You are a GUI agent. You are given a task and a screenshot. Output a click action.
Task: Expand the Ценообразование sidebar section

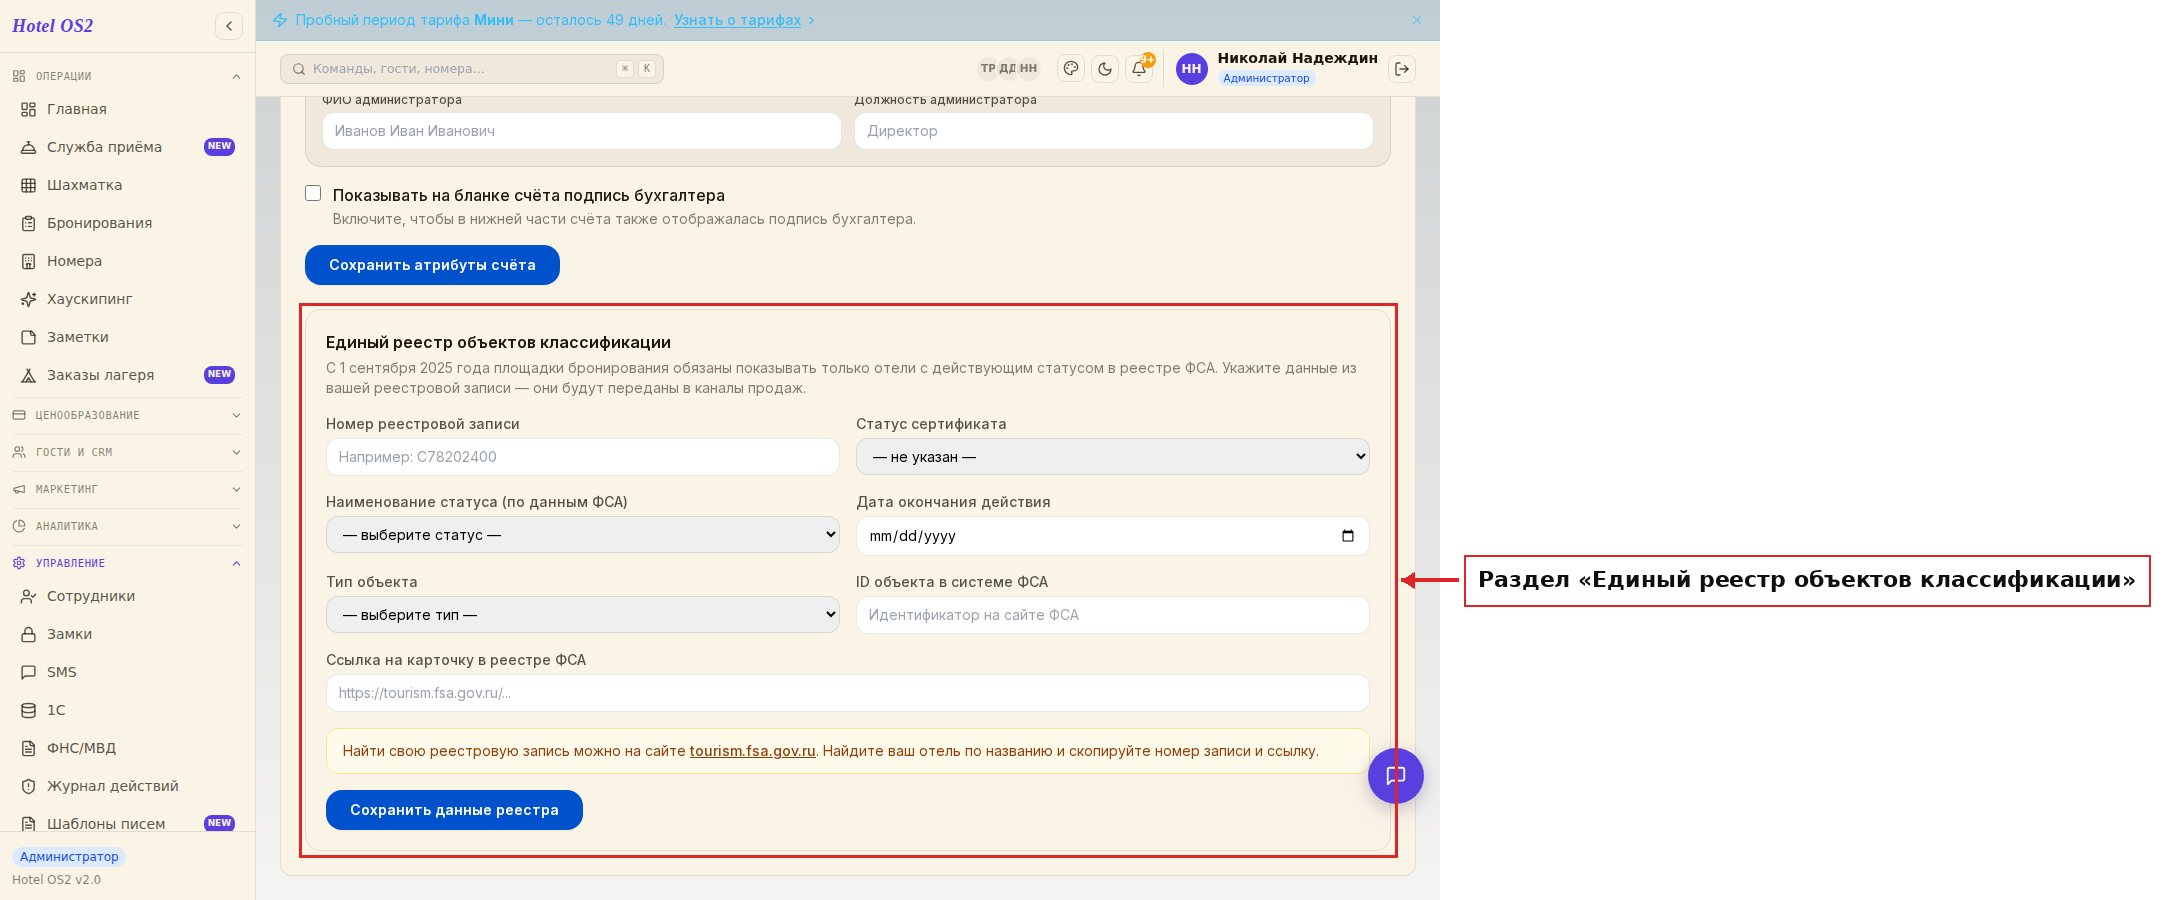point(127,415)
